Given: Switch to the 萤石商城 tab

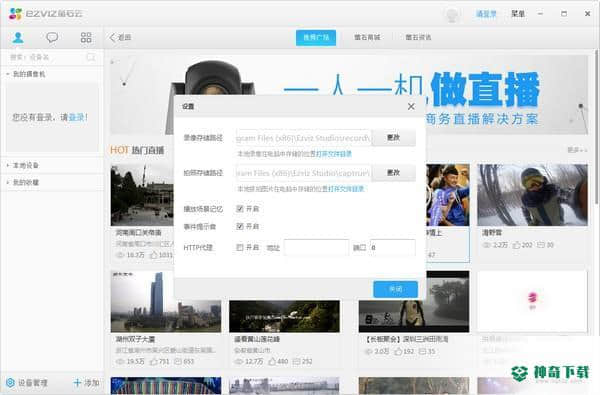Looking at the screenshot, I should pyautogui.click(x=367, y=38).
